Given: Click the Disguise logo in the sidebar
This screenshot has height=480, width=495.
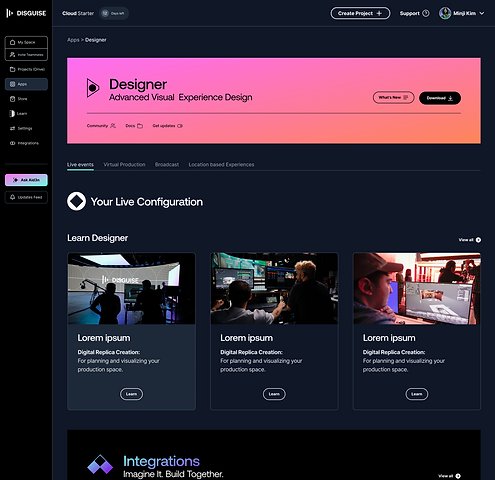Looking at the screenshot, I should (26, 13).
